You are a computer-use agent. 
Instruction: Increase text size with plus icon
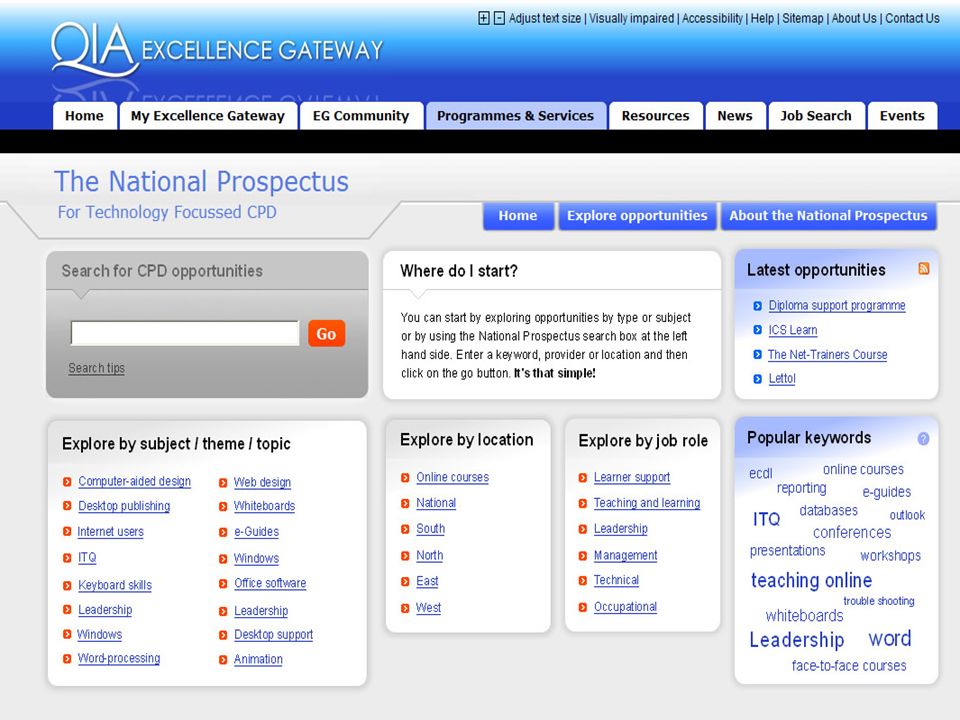coord(484,18)
